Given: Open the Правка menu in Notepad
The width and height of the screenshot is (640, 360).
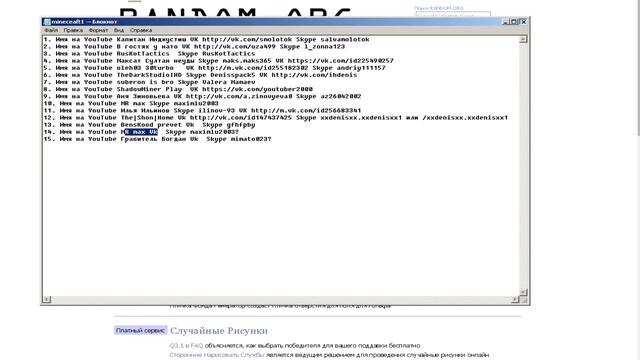Looking at the screenshot, I should tap(73, 30).
